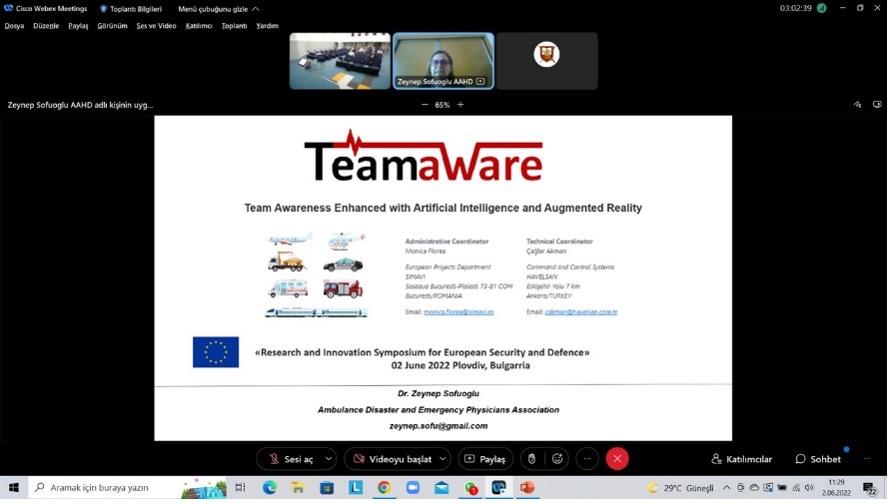Open audio options arrow beside Sesi aç
Image resolution: width=892 pixels, height=504 pixels.
(x=329, y=459)
